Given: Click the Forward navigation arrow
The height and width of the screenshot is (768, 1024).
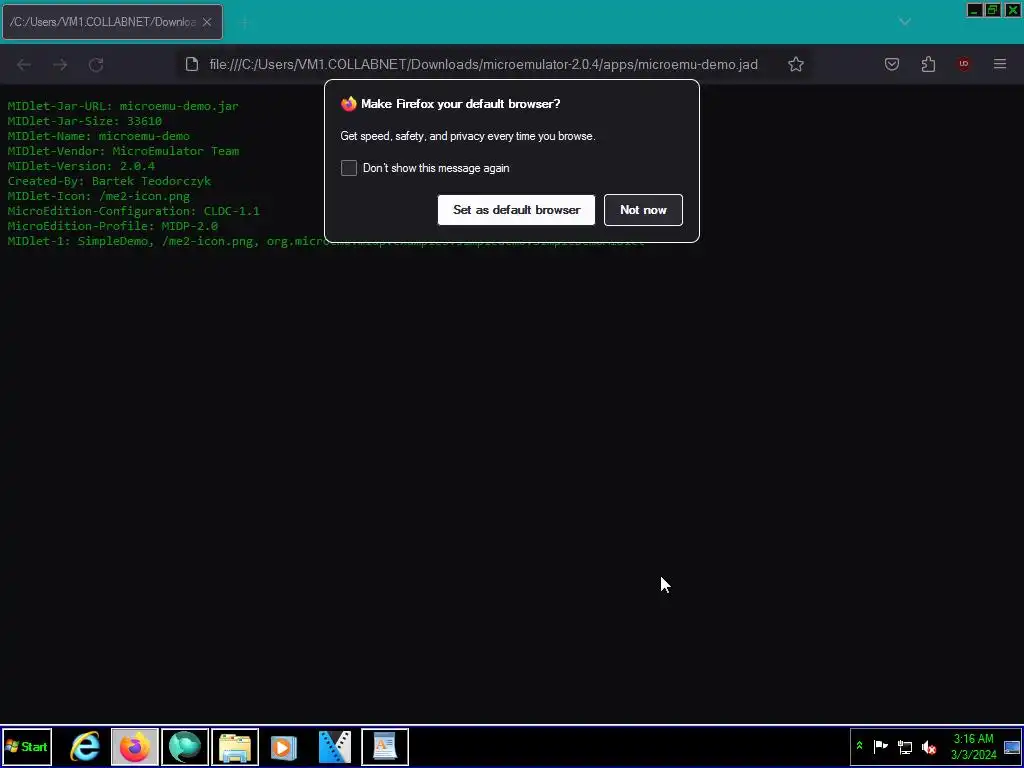Looking at the screenshot, I should pos(60,65).
